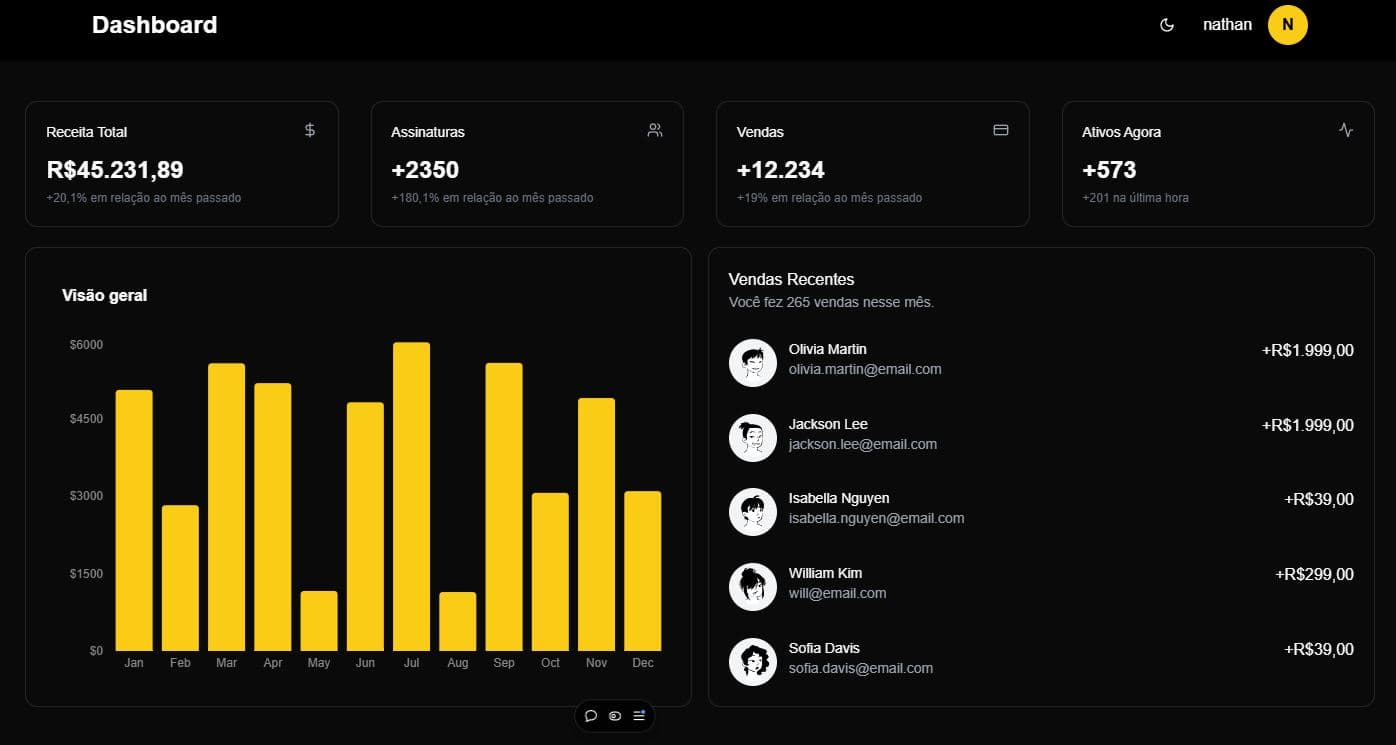1396x745 pixels.
Task: Click the credit card icon on the Vendas card
Action: pos(1000,129)
